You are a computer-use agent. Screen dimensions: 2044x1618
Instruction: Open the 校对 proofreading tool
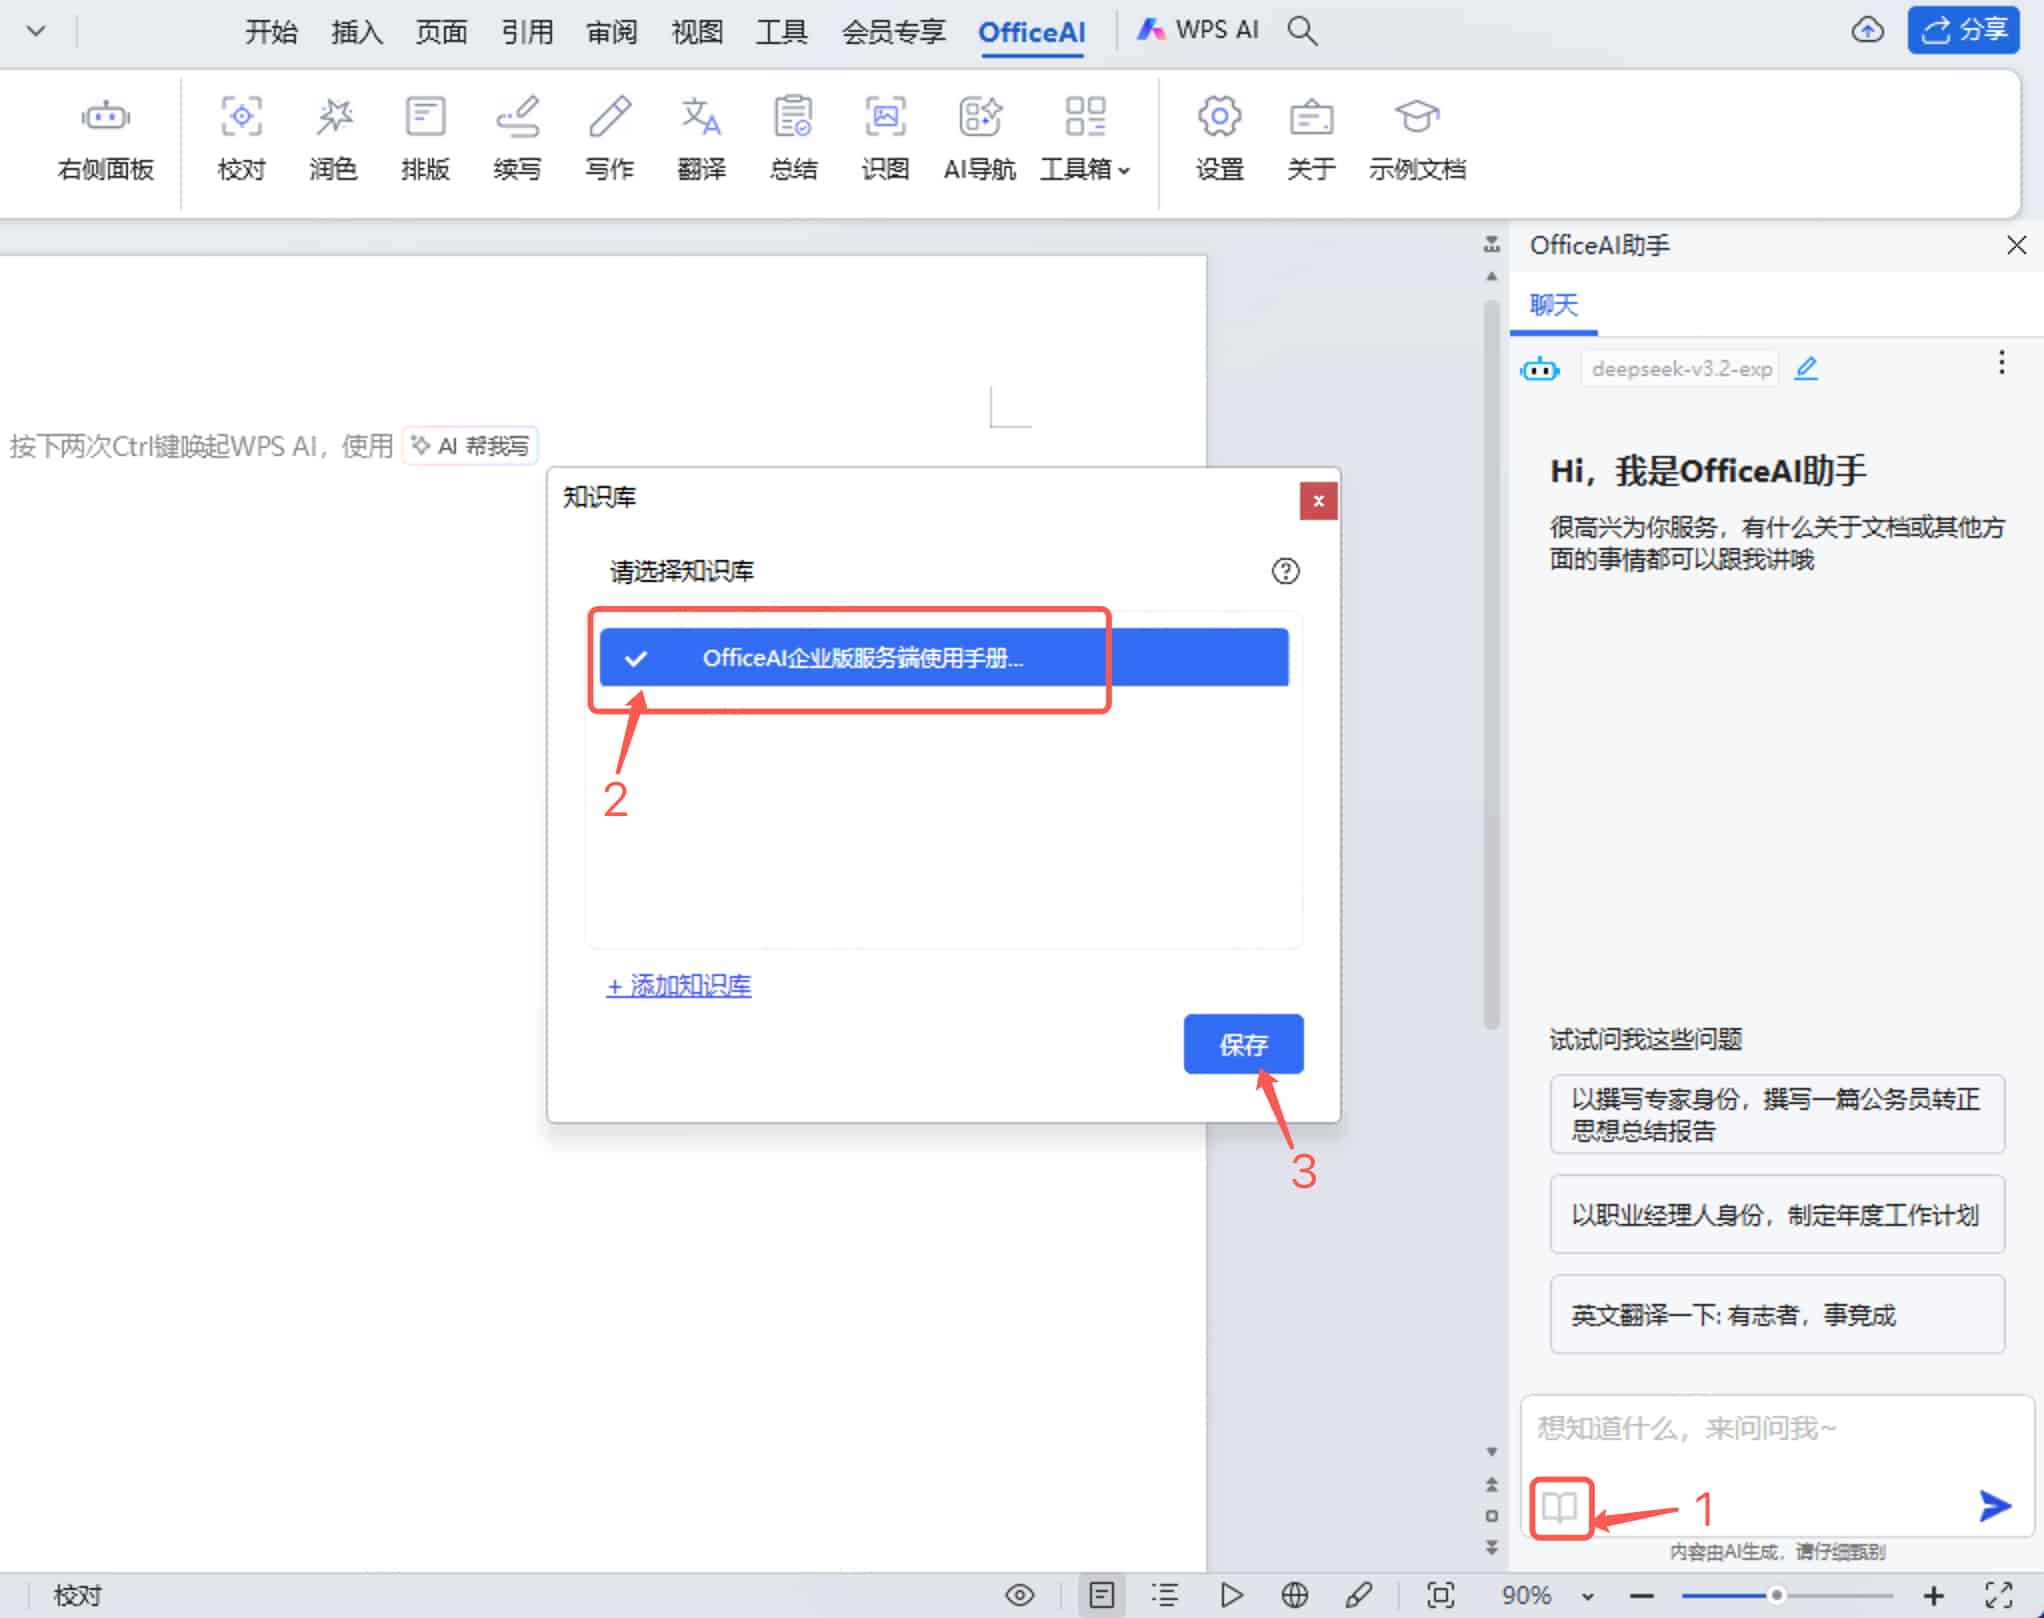(x=240, y=138)
